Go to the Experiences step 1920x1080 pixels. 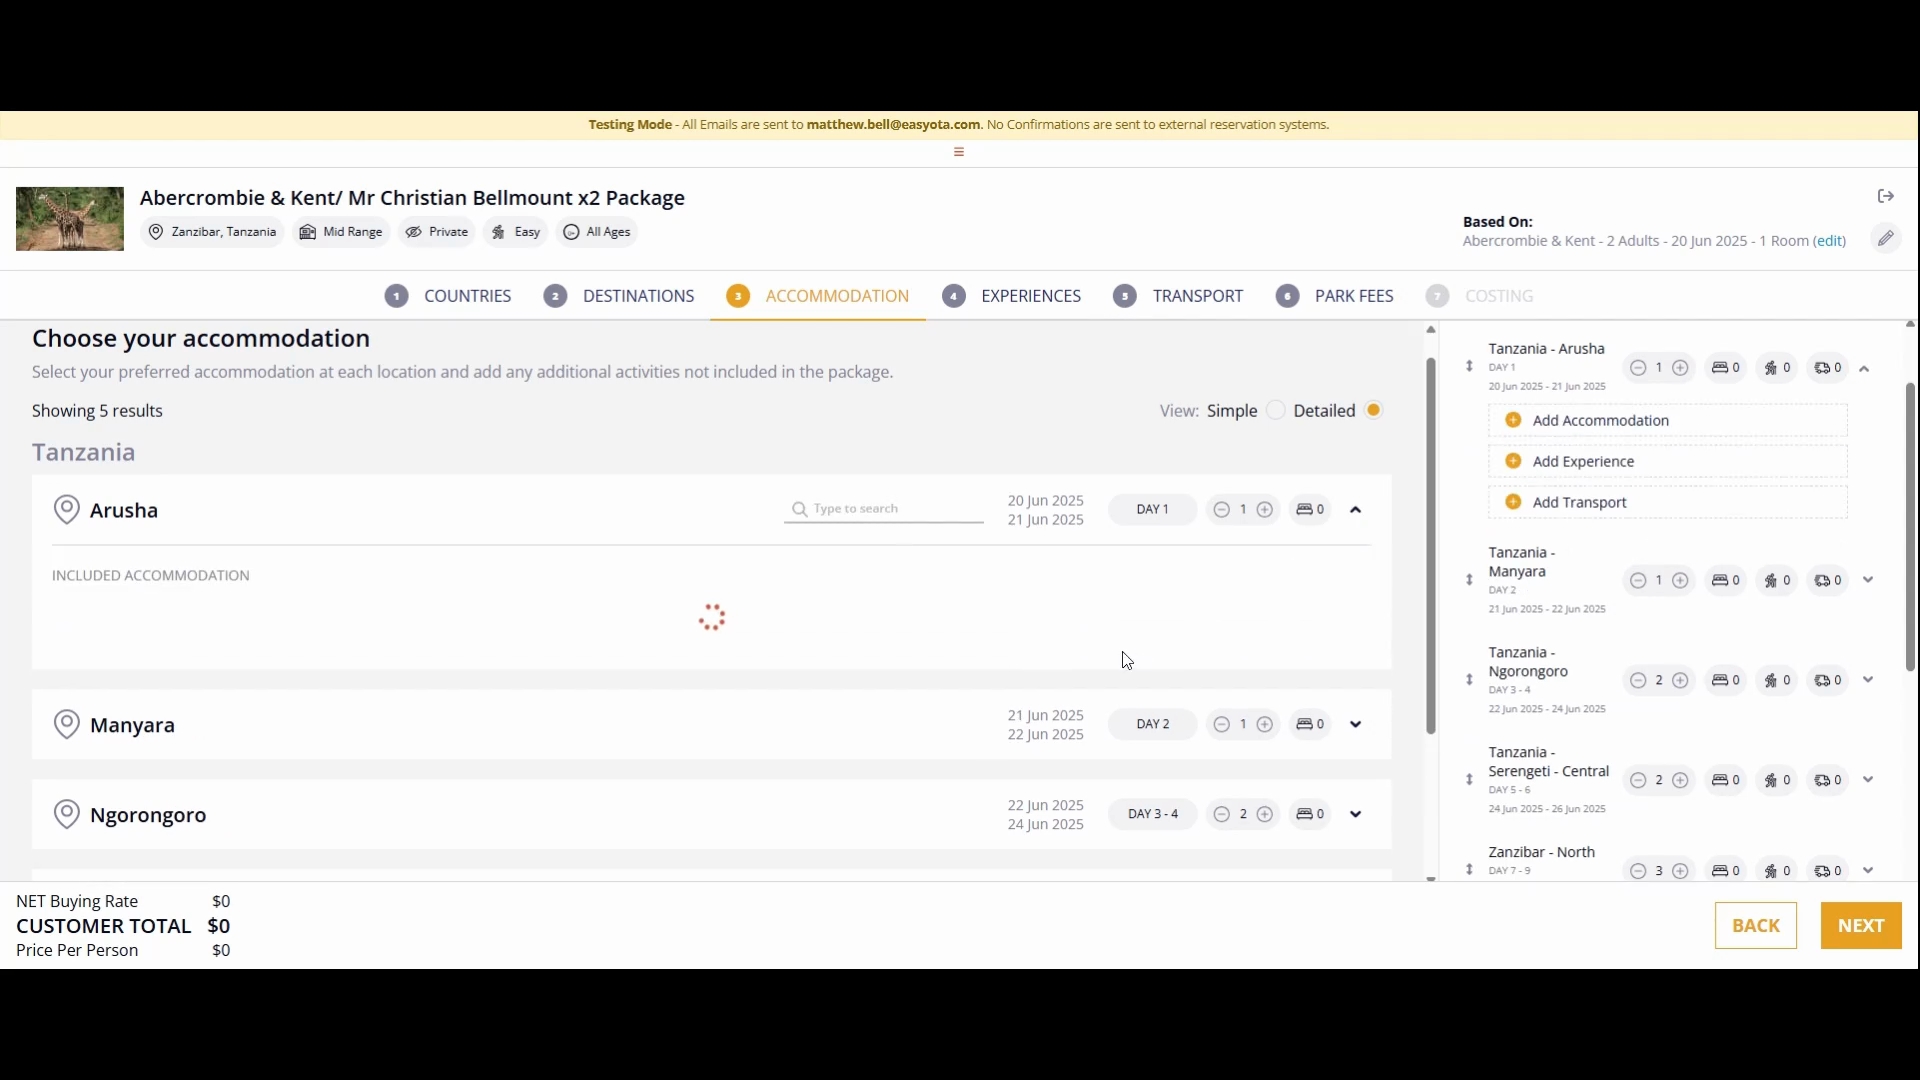click(x=1012, y=296)
